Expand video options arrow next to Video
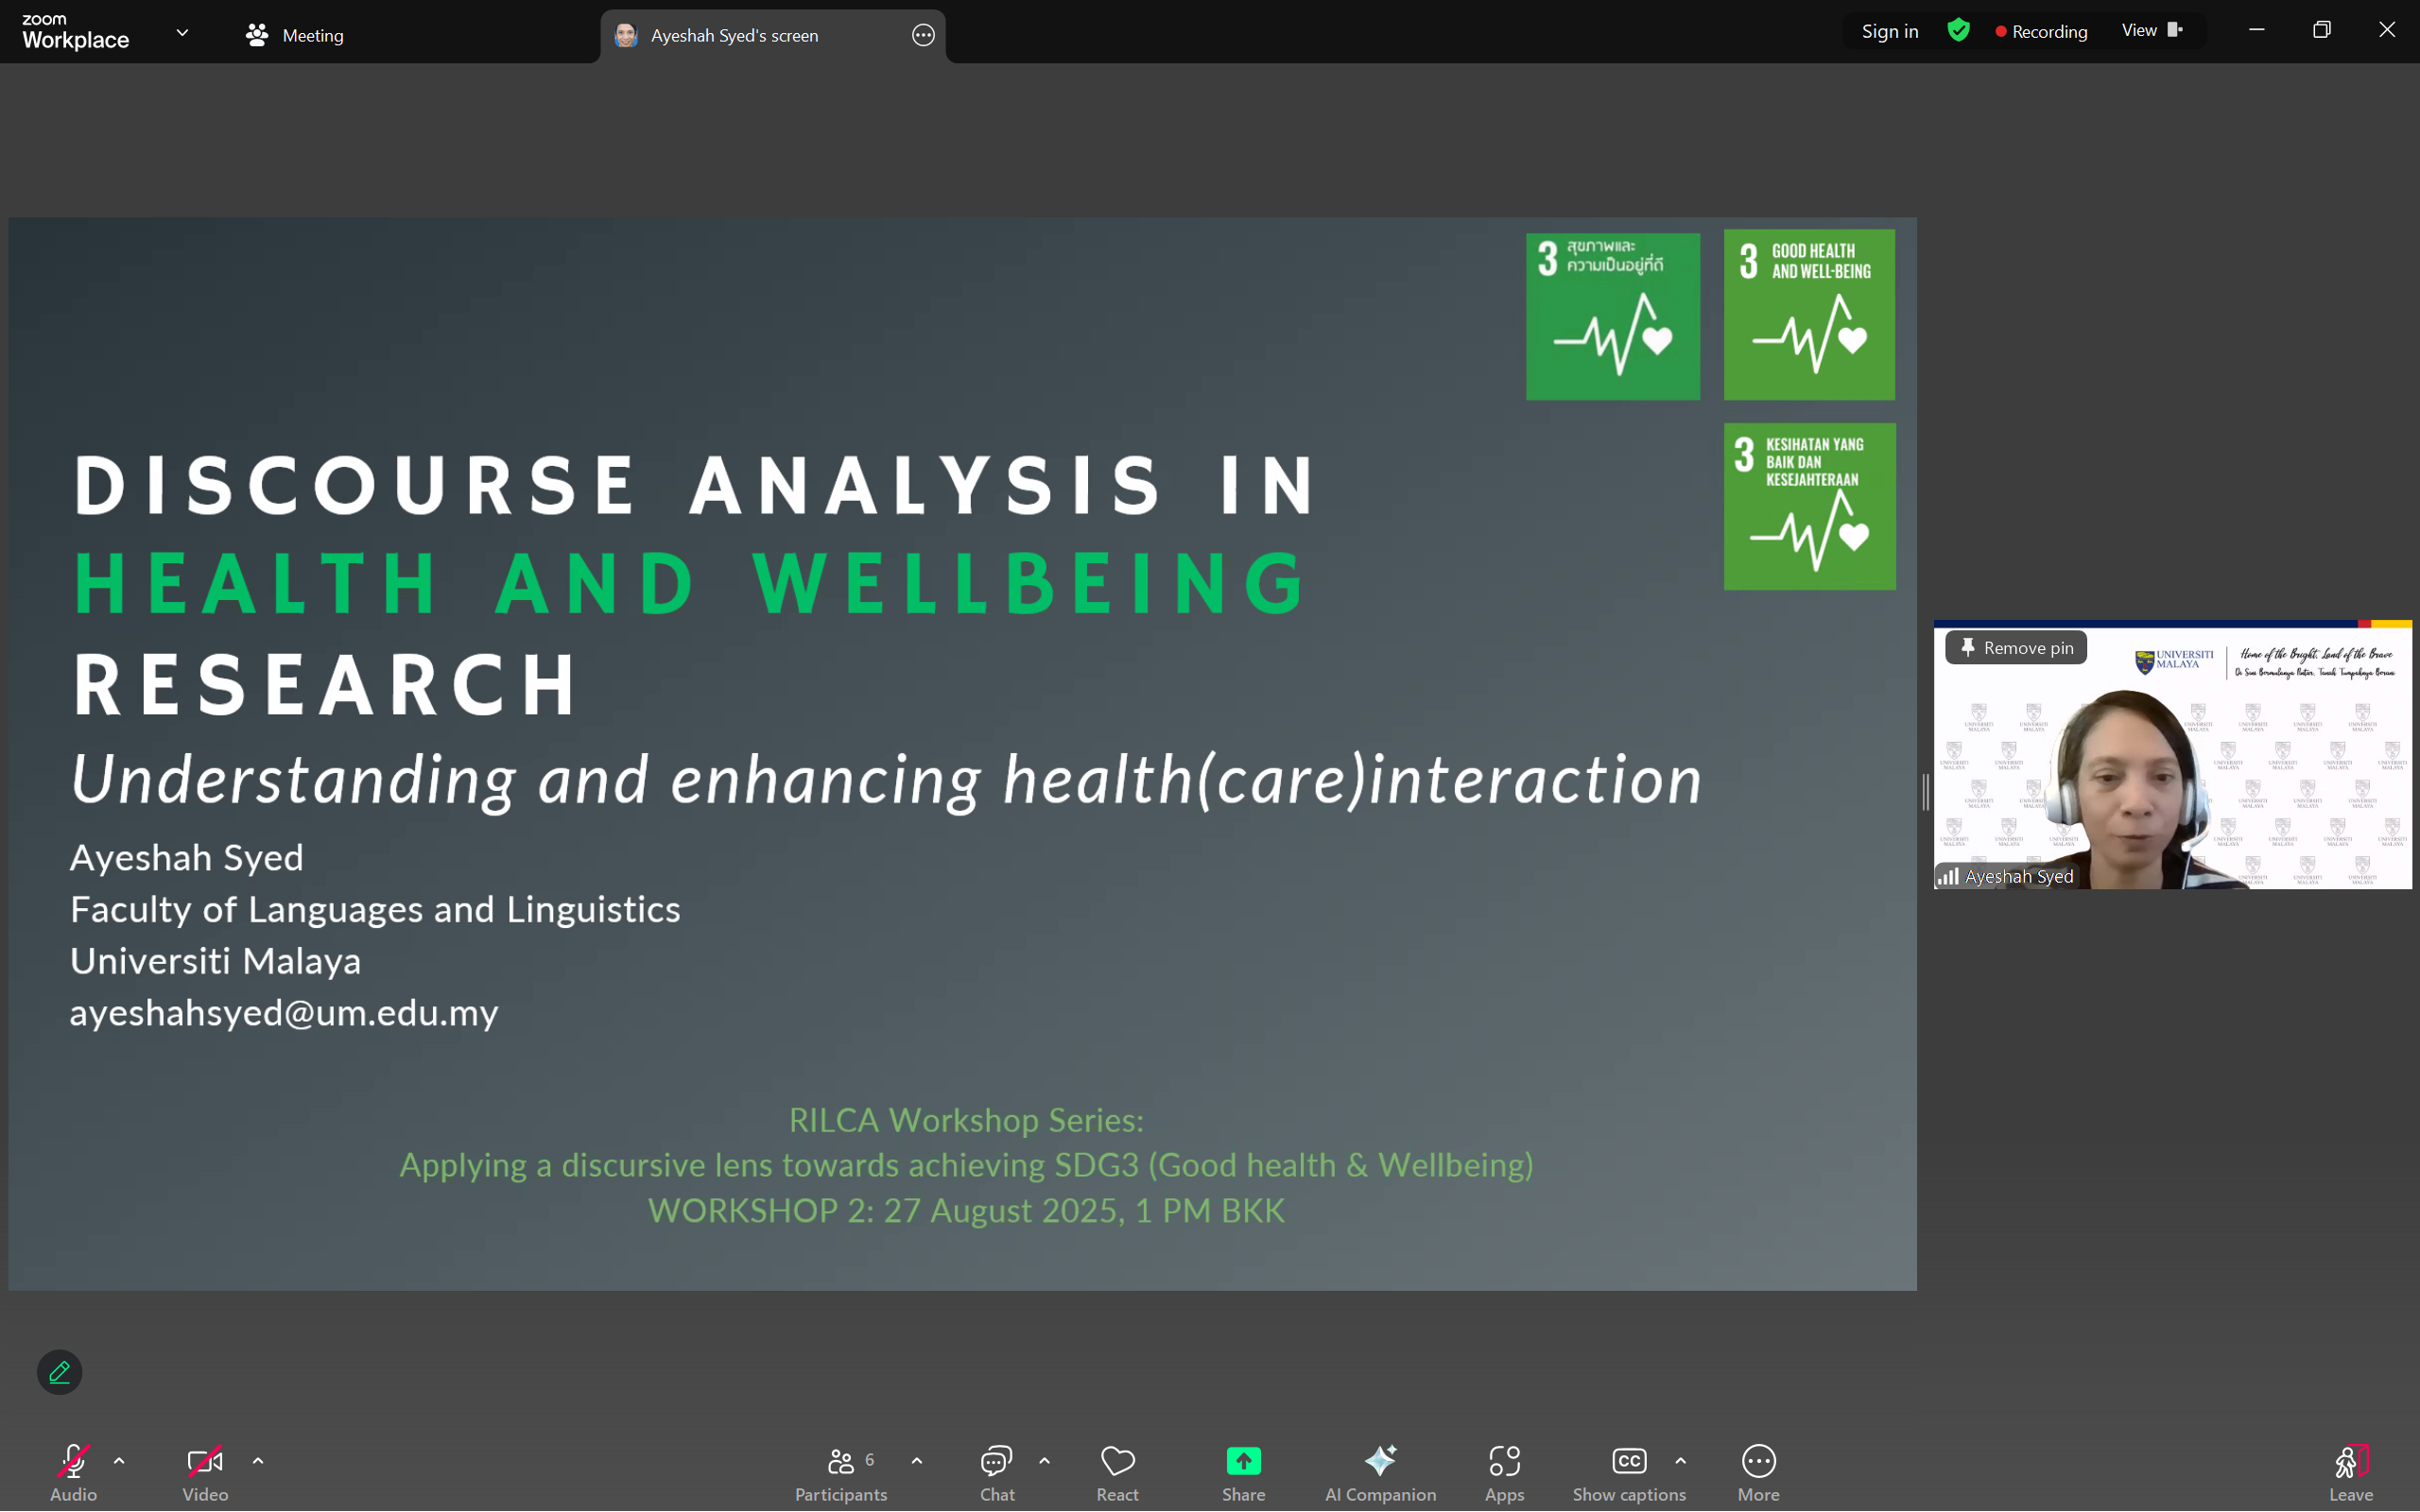Image resolution: width=2420 pixels, height=1512 pixels. 258,1461
